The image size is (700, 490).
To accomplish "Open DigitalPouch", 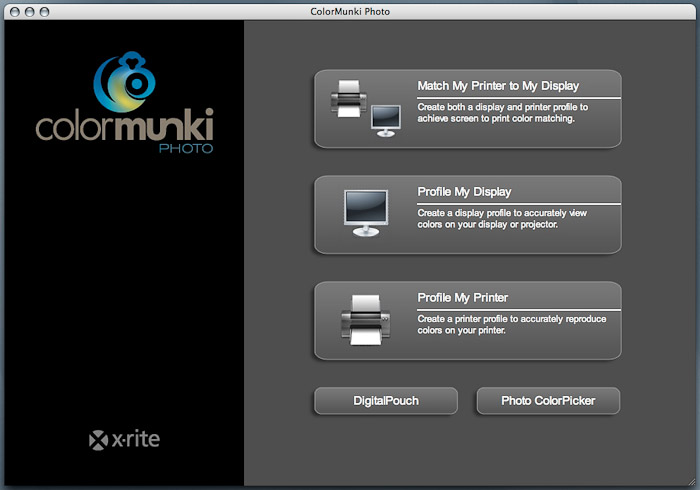I will (386, 401).
